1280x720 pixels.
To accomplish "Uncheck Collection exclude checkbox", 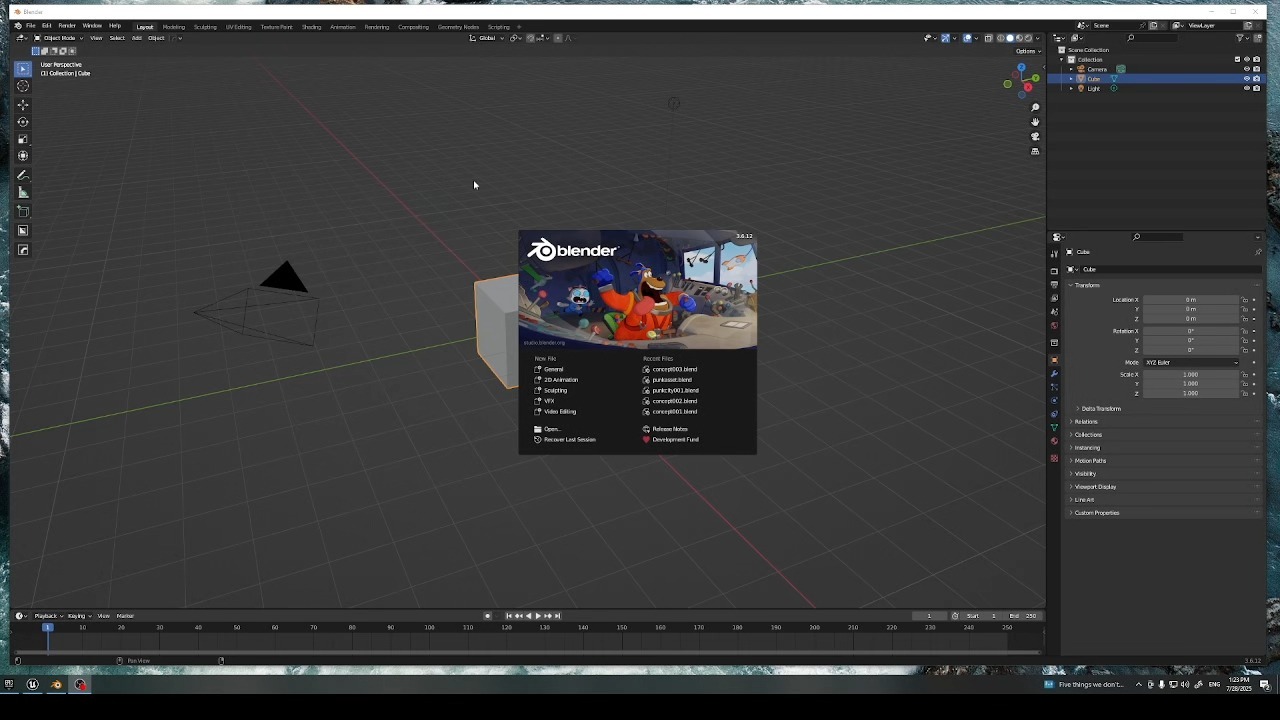I will [1237, 59].
